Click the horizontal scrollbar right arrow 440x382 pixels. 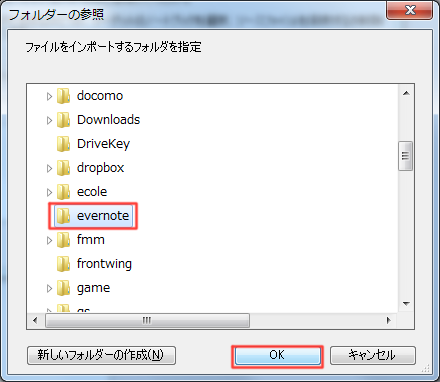point(389,321)
